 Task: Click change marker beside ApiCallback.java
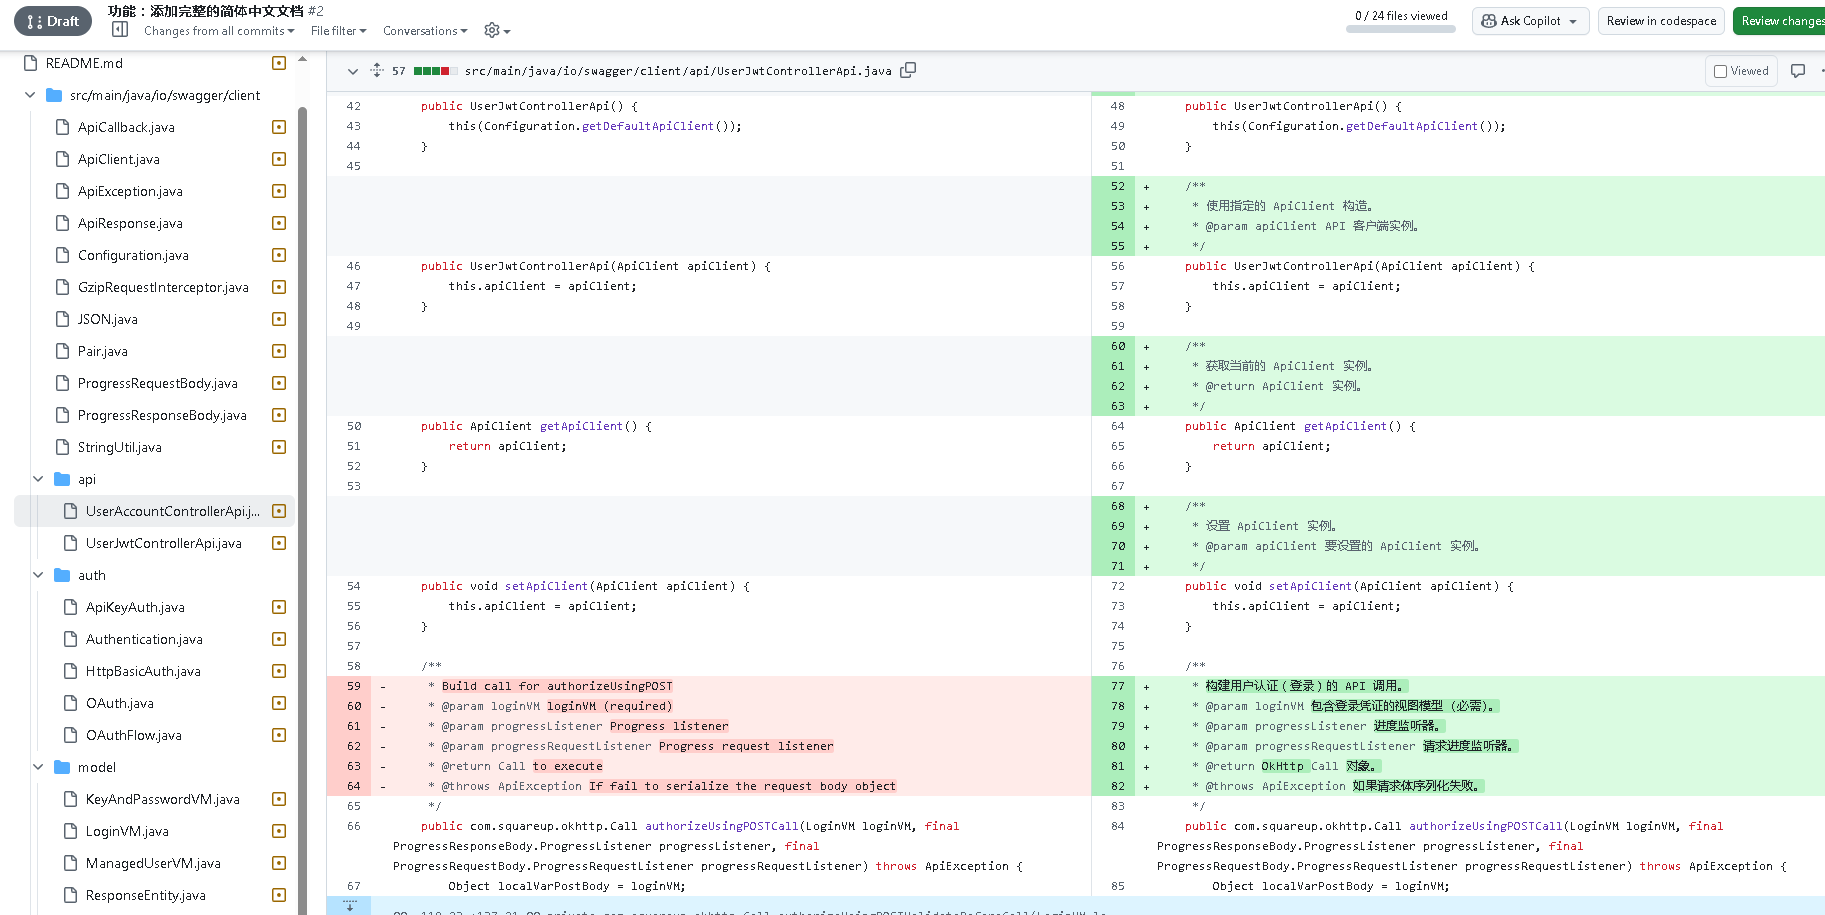pos(279,127)
